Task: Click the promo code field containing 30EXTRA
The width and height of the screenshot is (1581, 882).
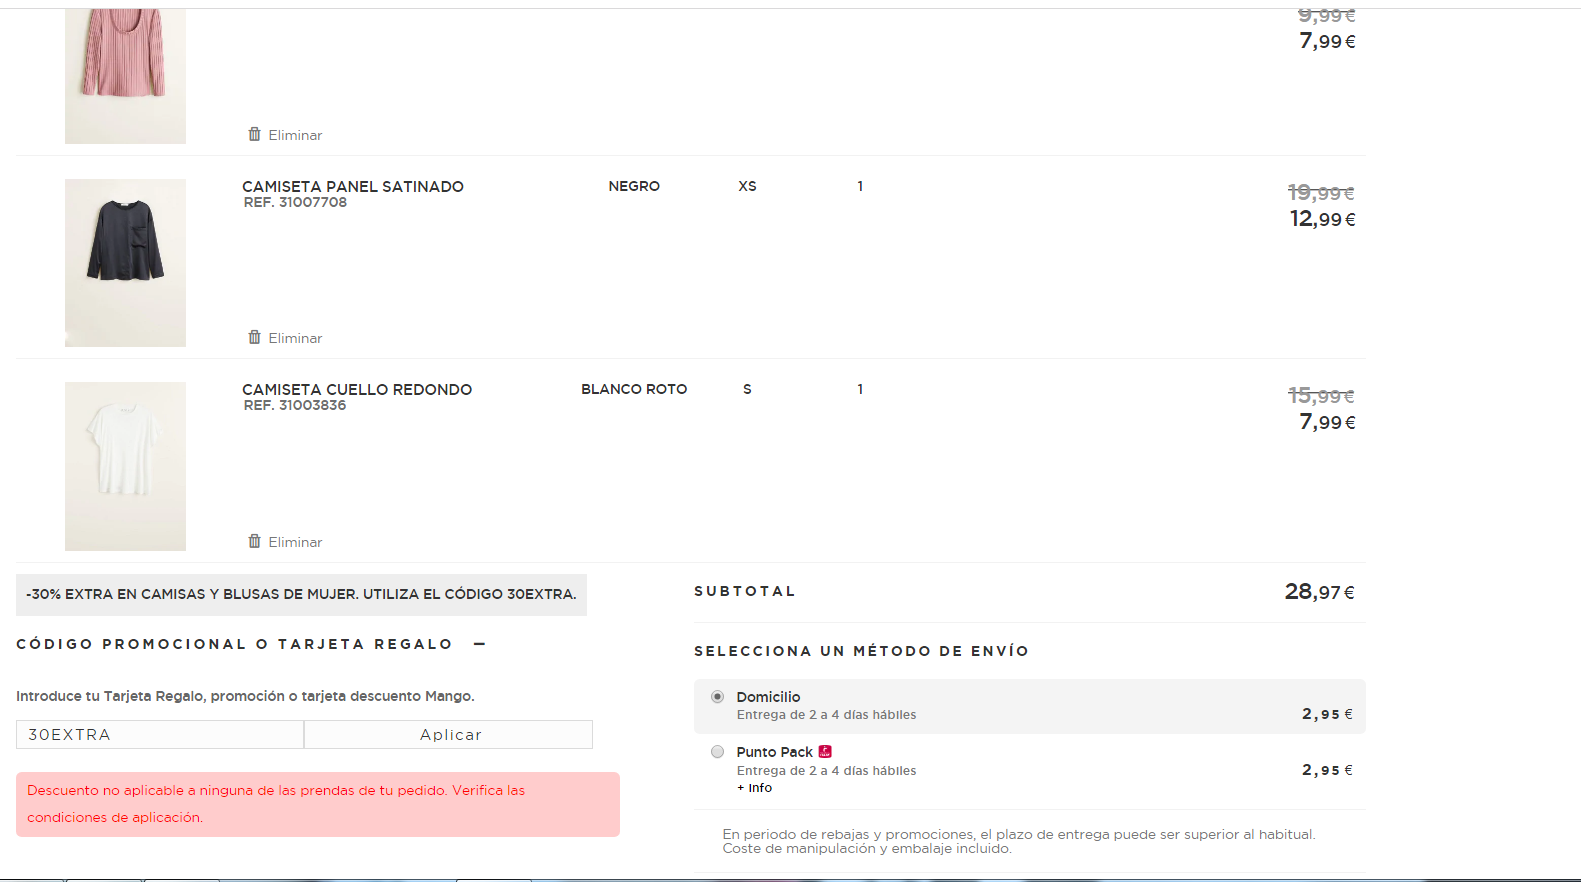Action: pyautogui.click(x=160, y=734)
